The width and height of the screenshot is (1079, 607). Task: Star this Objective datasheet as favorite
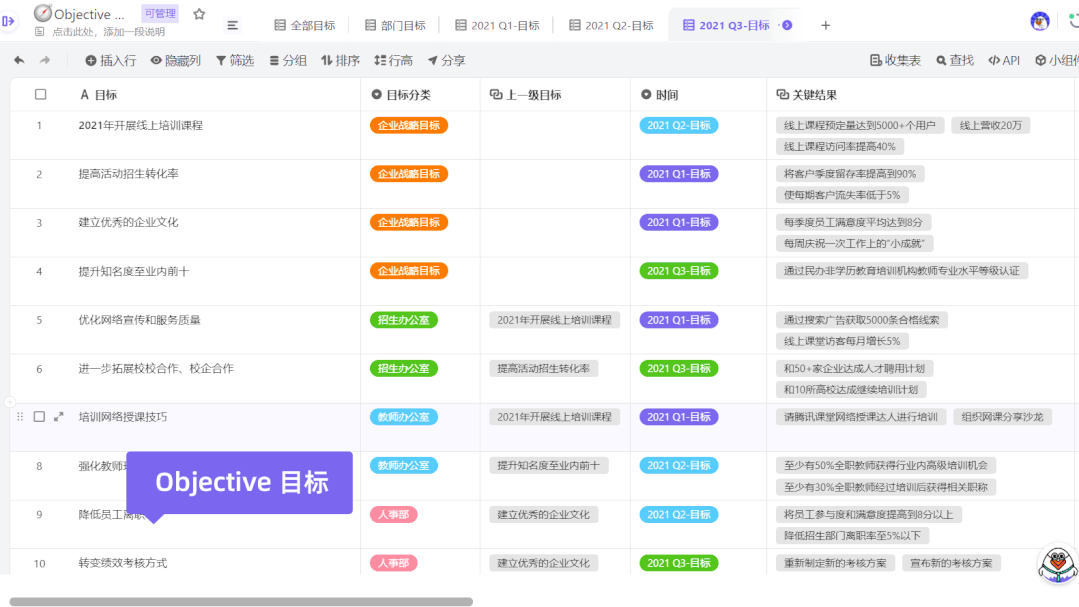click(199, 14)
